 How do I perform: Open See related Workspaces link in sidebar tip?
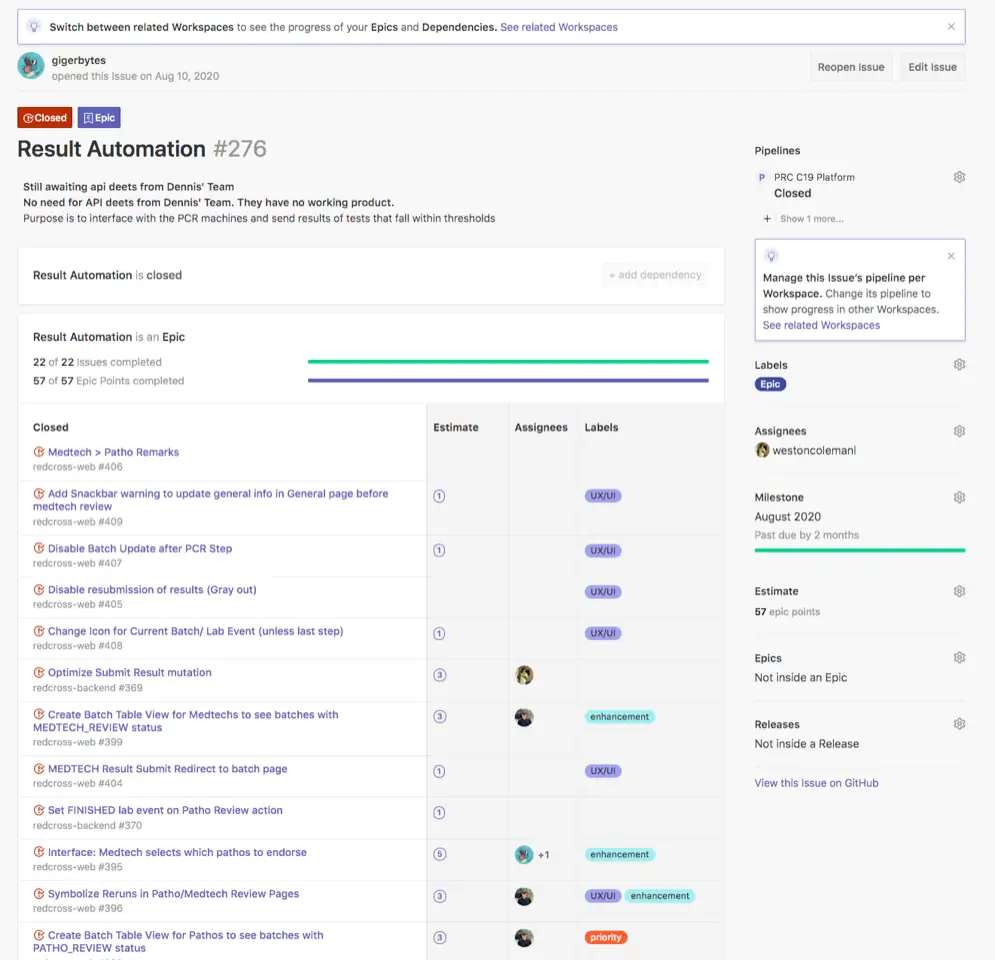[821, 325]
